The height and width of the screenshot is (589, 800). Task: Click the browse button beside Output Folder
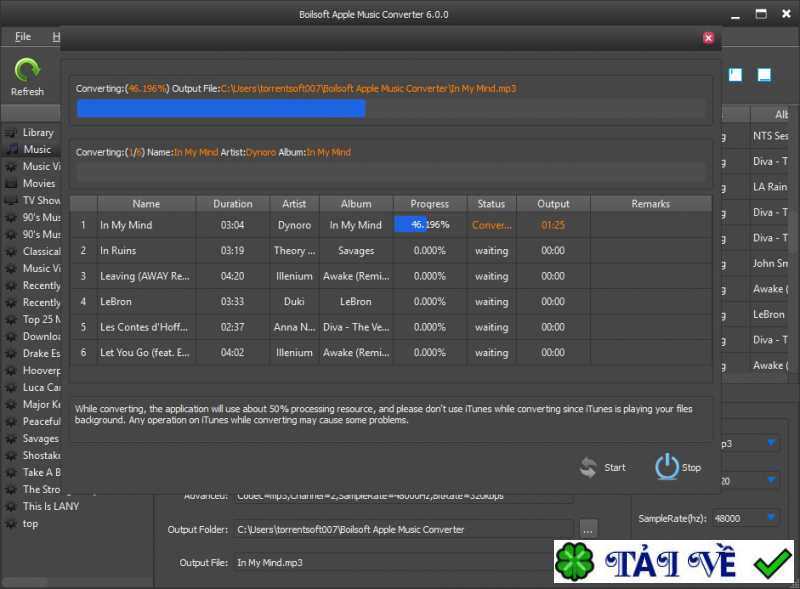[x=588, y=528]
